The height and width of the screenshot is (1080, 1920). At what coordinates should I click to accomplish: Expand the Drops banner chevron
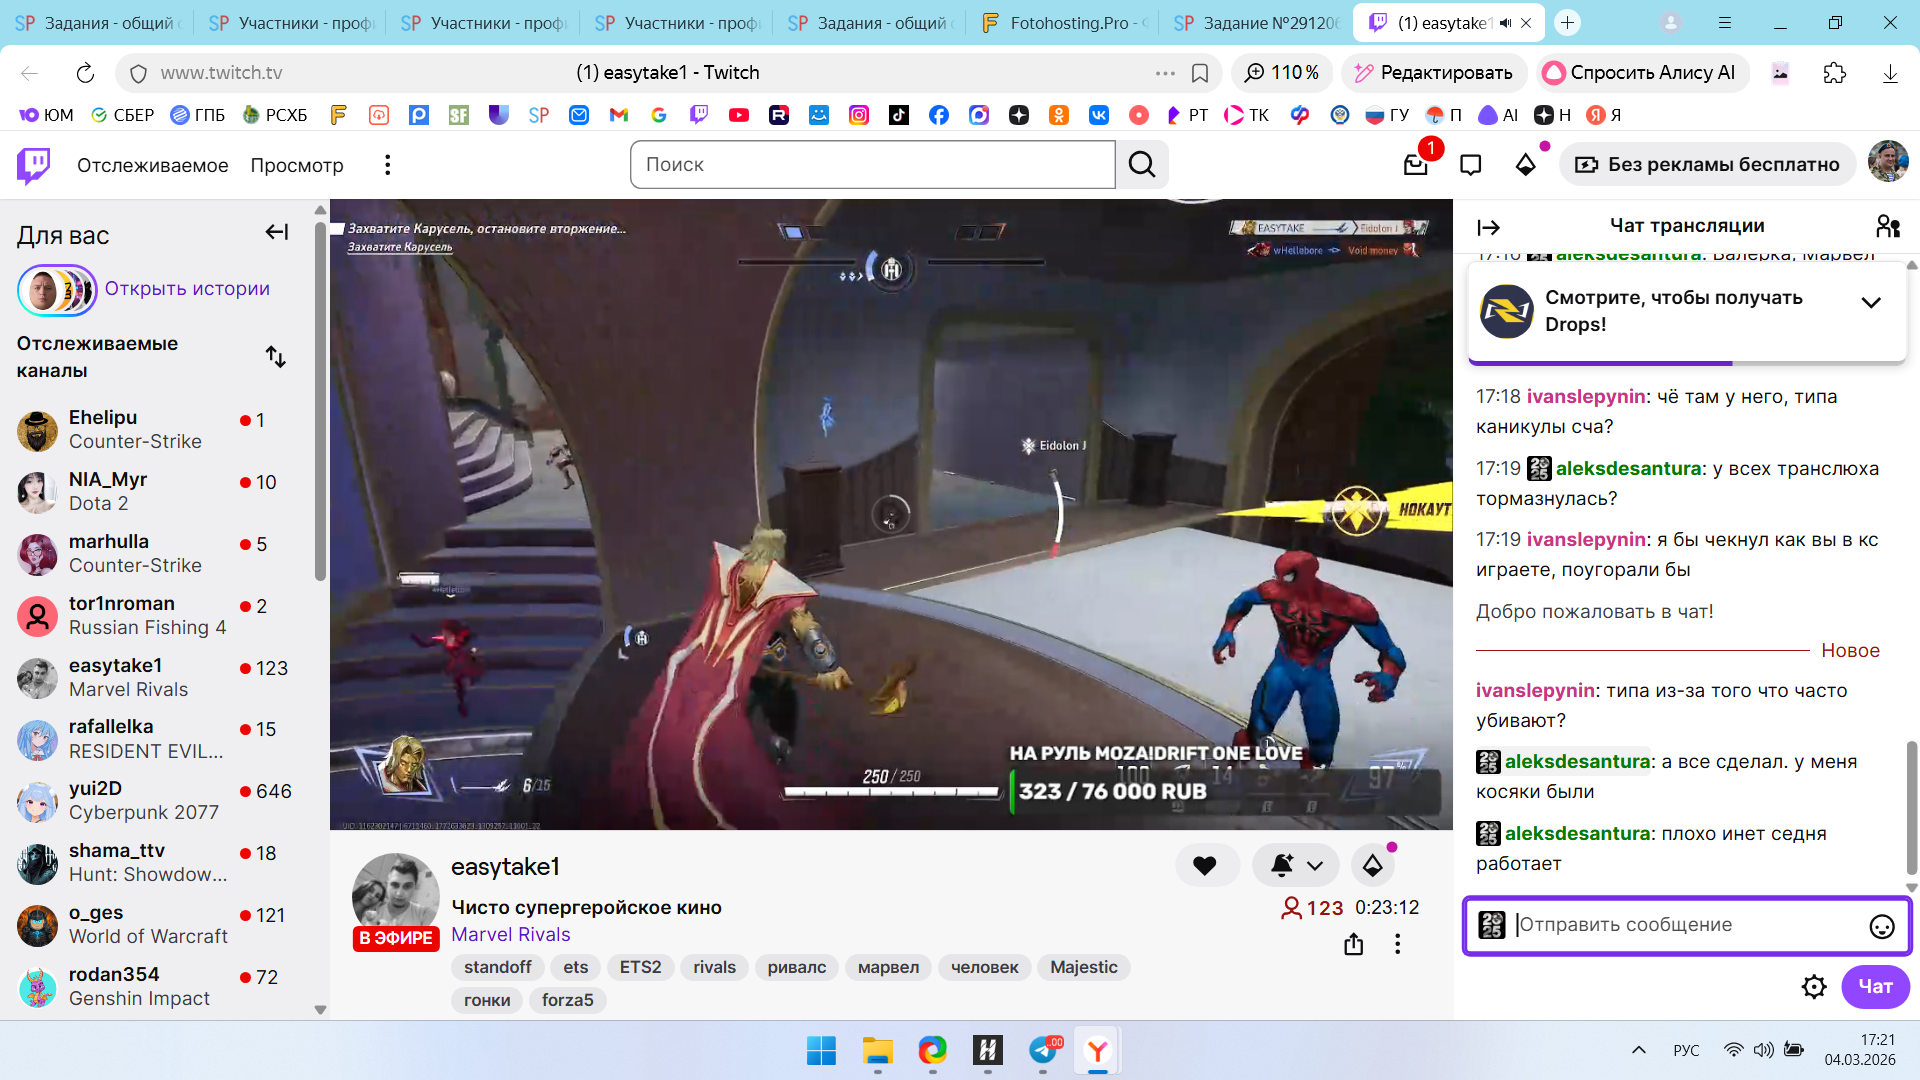click(x=1871, y=303)
